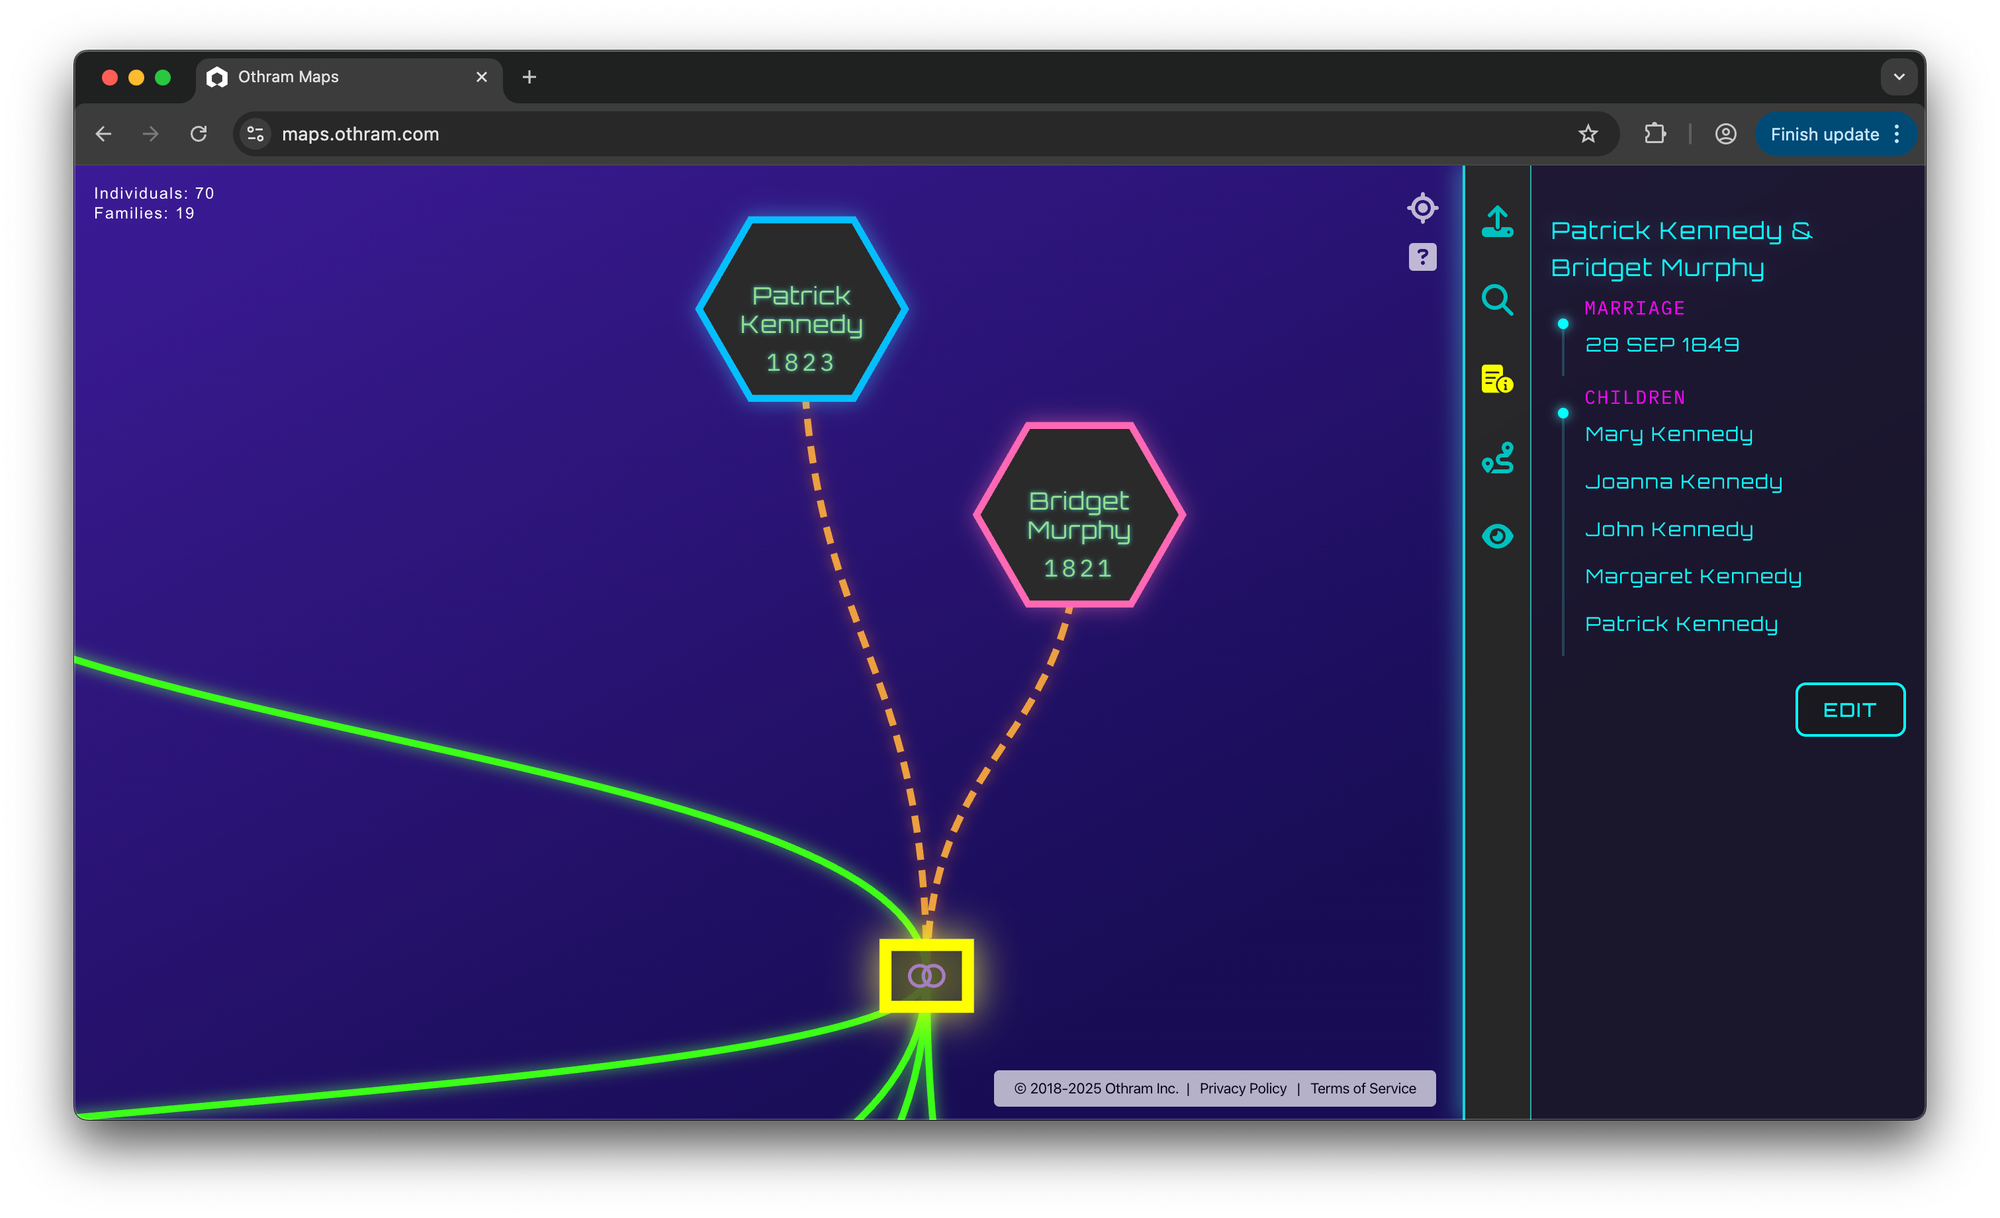The width and height of the screenshot is (2000, 1218).
Task: Select the Bridget Murphy 1821 hexagon
Action: pos(1079,515)
